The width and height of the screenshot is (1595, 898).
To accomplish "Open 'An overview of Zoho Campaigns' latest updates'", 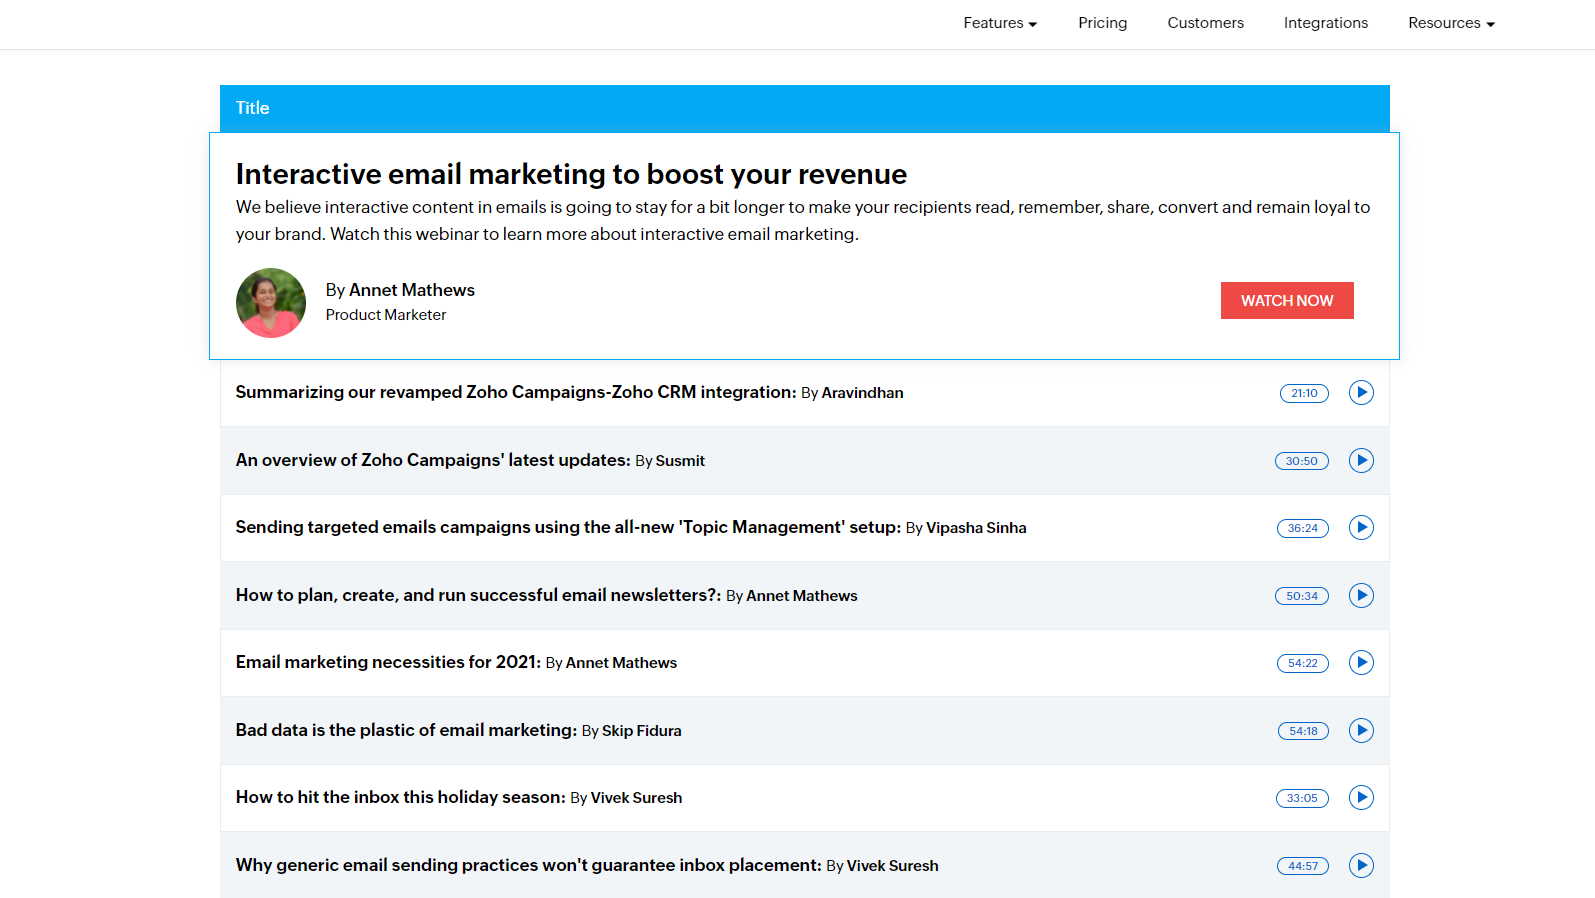I will [x=433, y=460].
